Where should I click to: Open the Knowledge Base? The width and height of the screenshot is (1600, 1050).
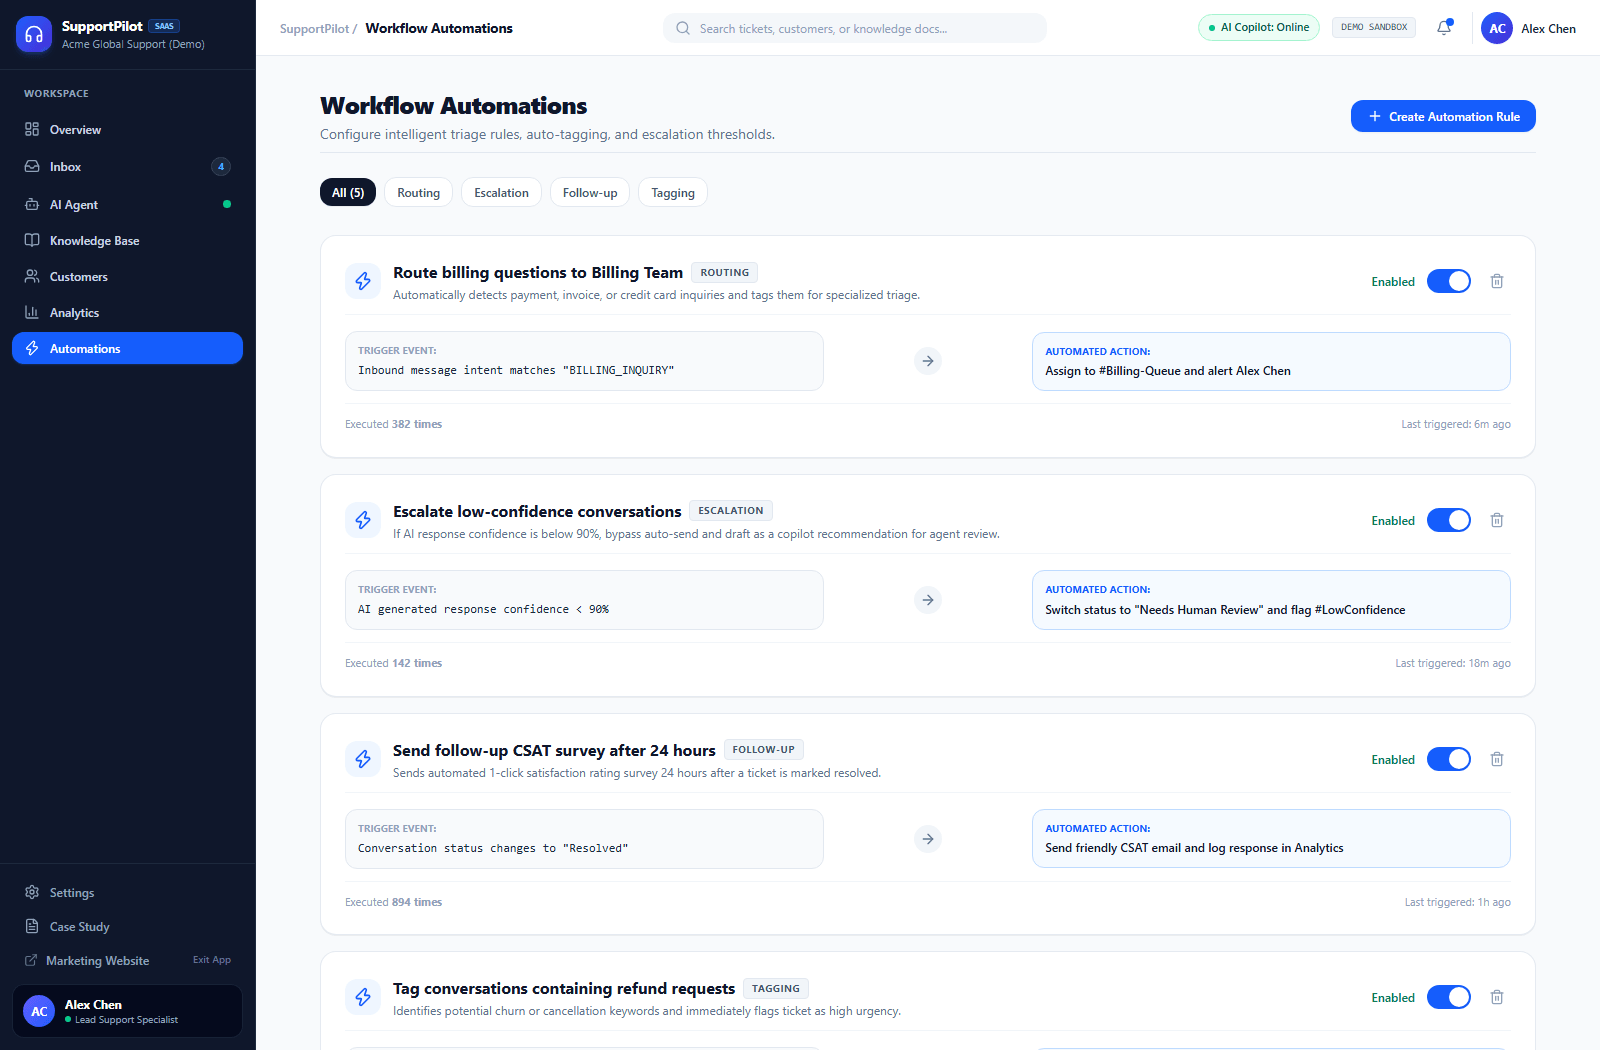[x=127, y=241]
